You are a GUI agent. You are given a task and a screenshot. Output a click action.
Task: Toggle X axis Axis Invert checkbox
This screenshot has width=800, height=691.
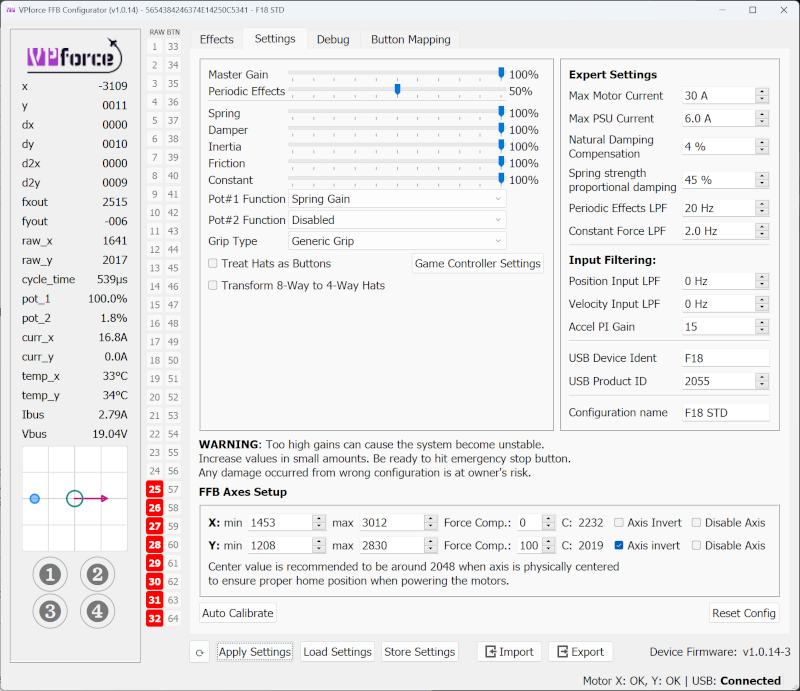click(619, 523)
